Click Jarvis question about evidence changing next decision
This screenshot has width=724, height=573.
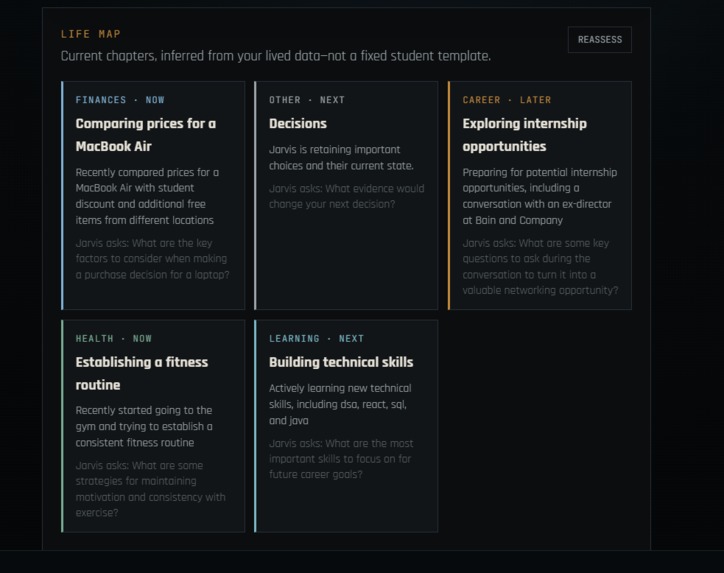point(346,196)
